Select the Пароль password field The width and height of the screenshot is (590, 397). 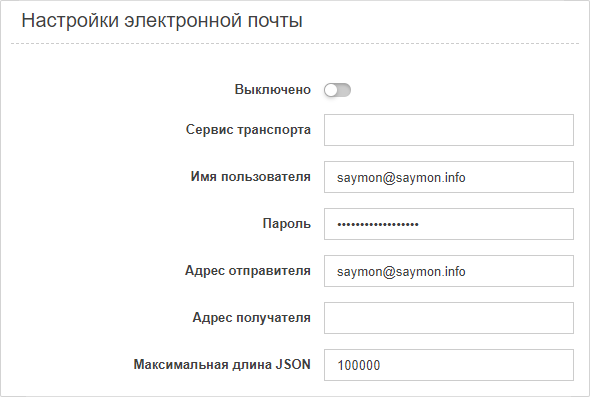tap(449, 224)
